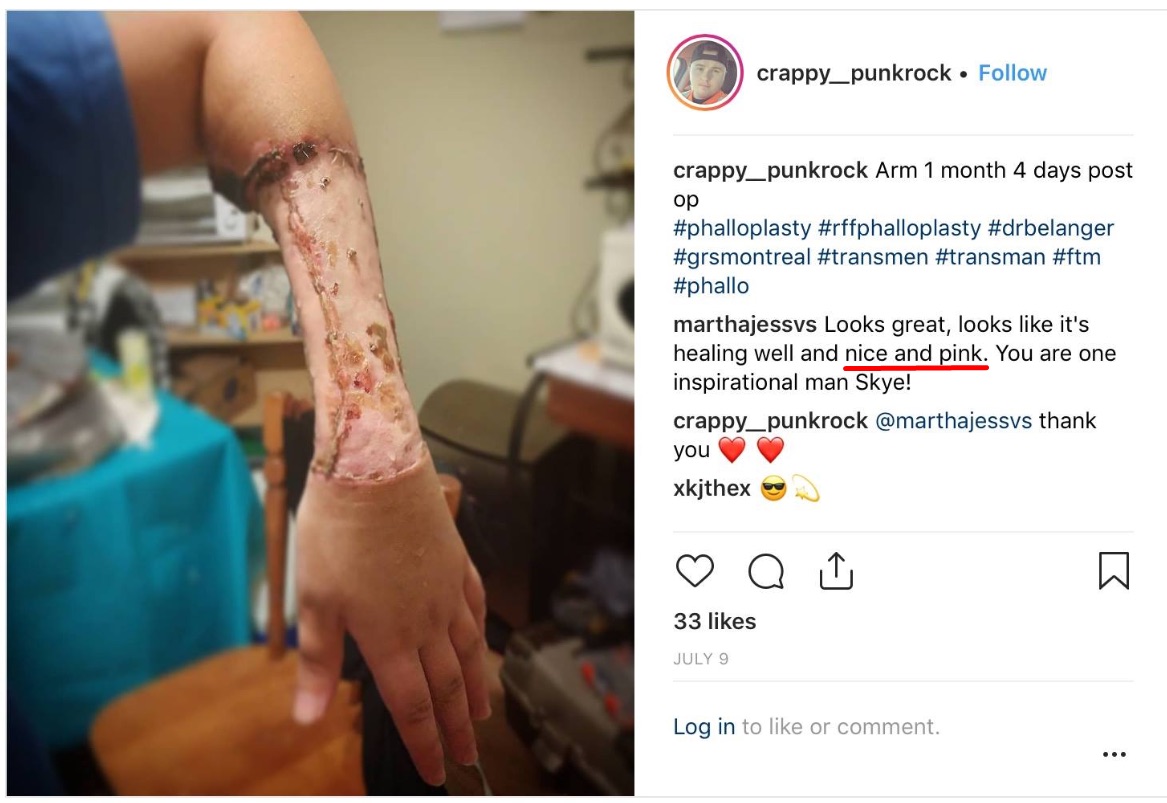The width and height of the screenshot is (1167, 803).
Task: View the 33 likes list
Action: click(714, 621)
